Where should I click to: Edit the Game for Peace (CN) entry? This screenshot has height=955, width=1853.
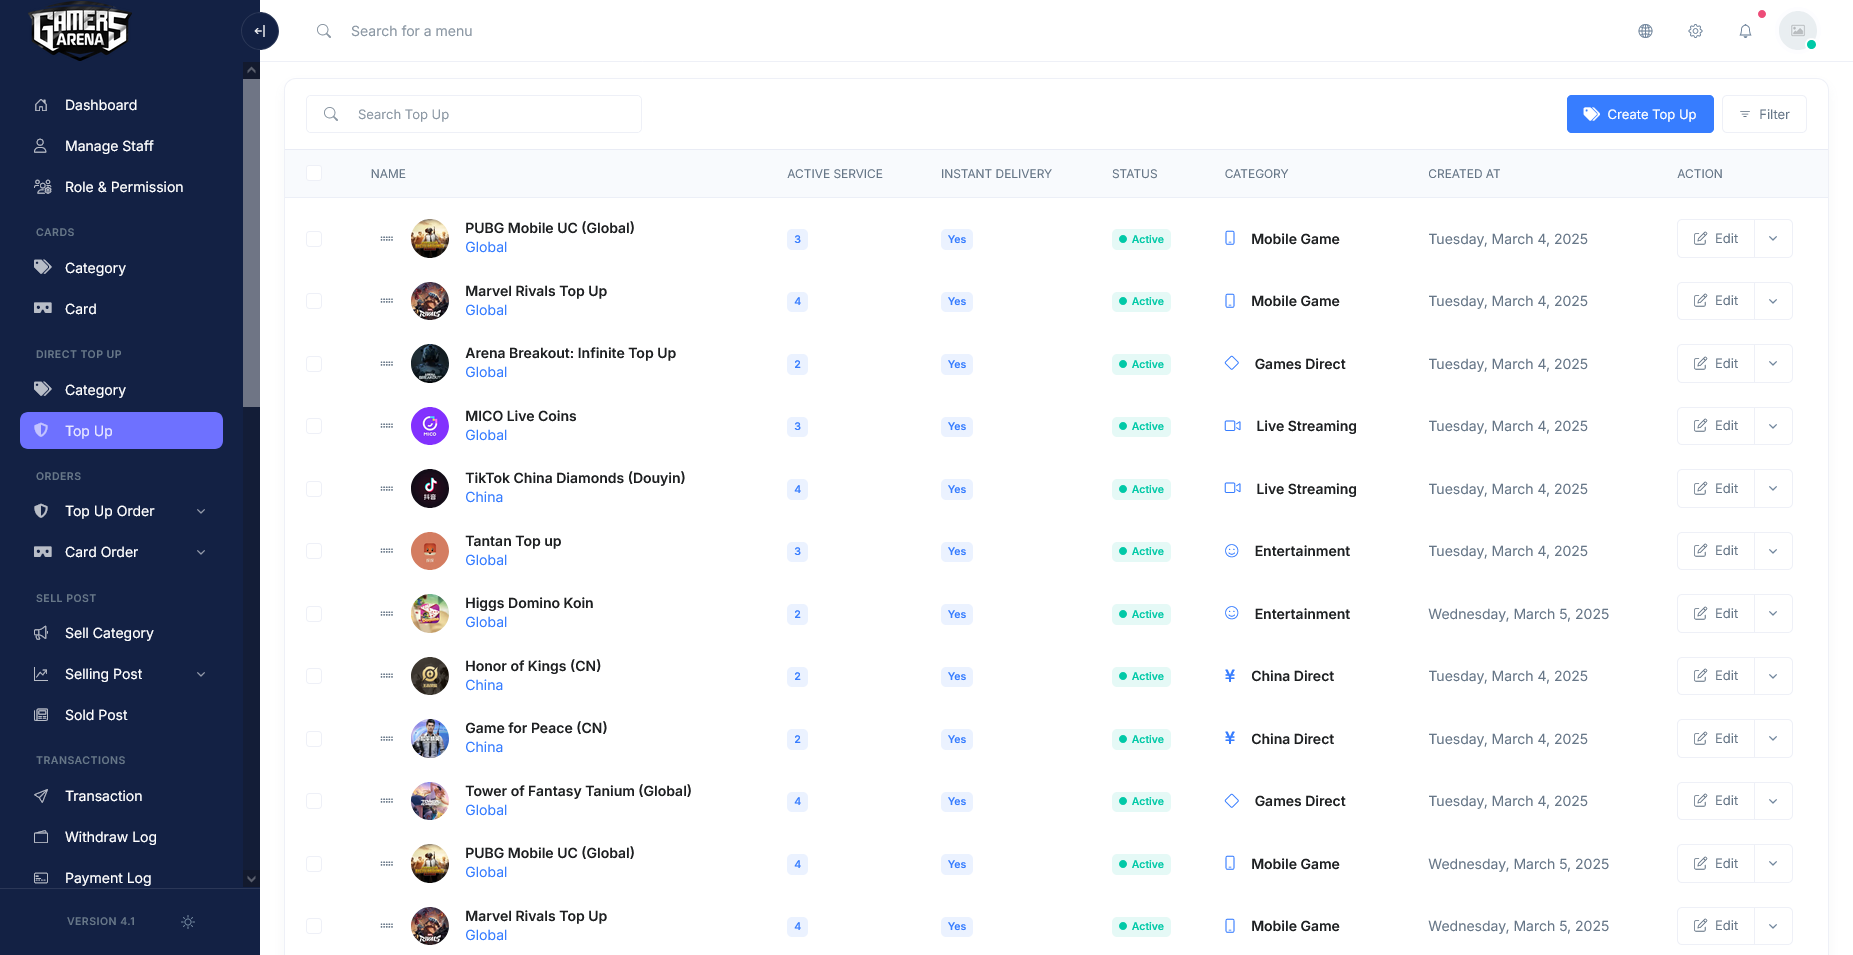point(1716,739)
